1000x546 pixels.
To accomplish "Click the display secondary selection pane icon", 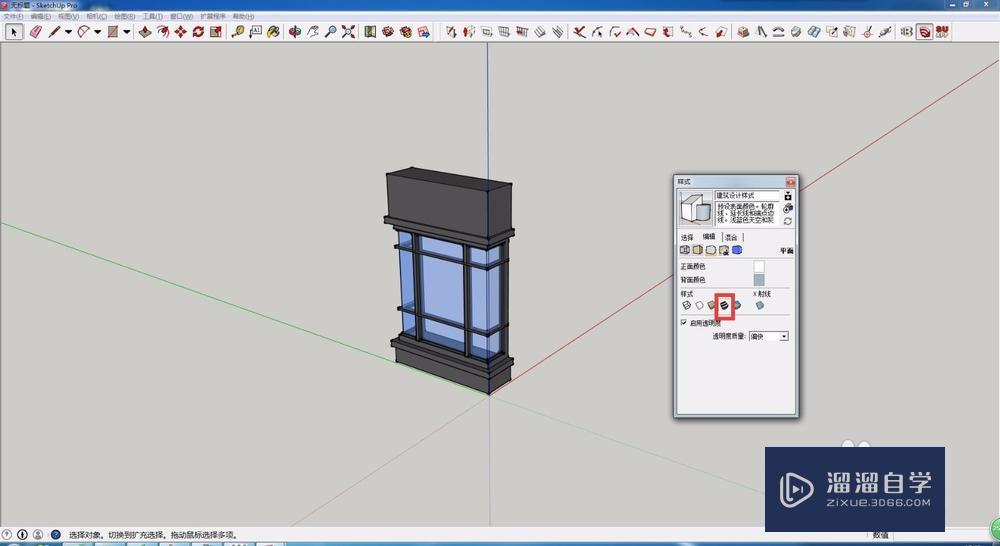I will pos(788,196).
